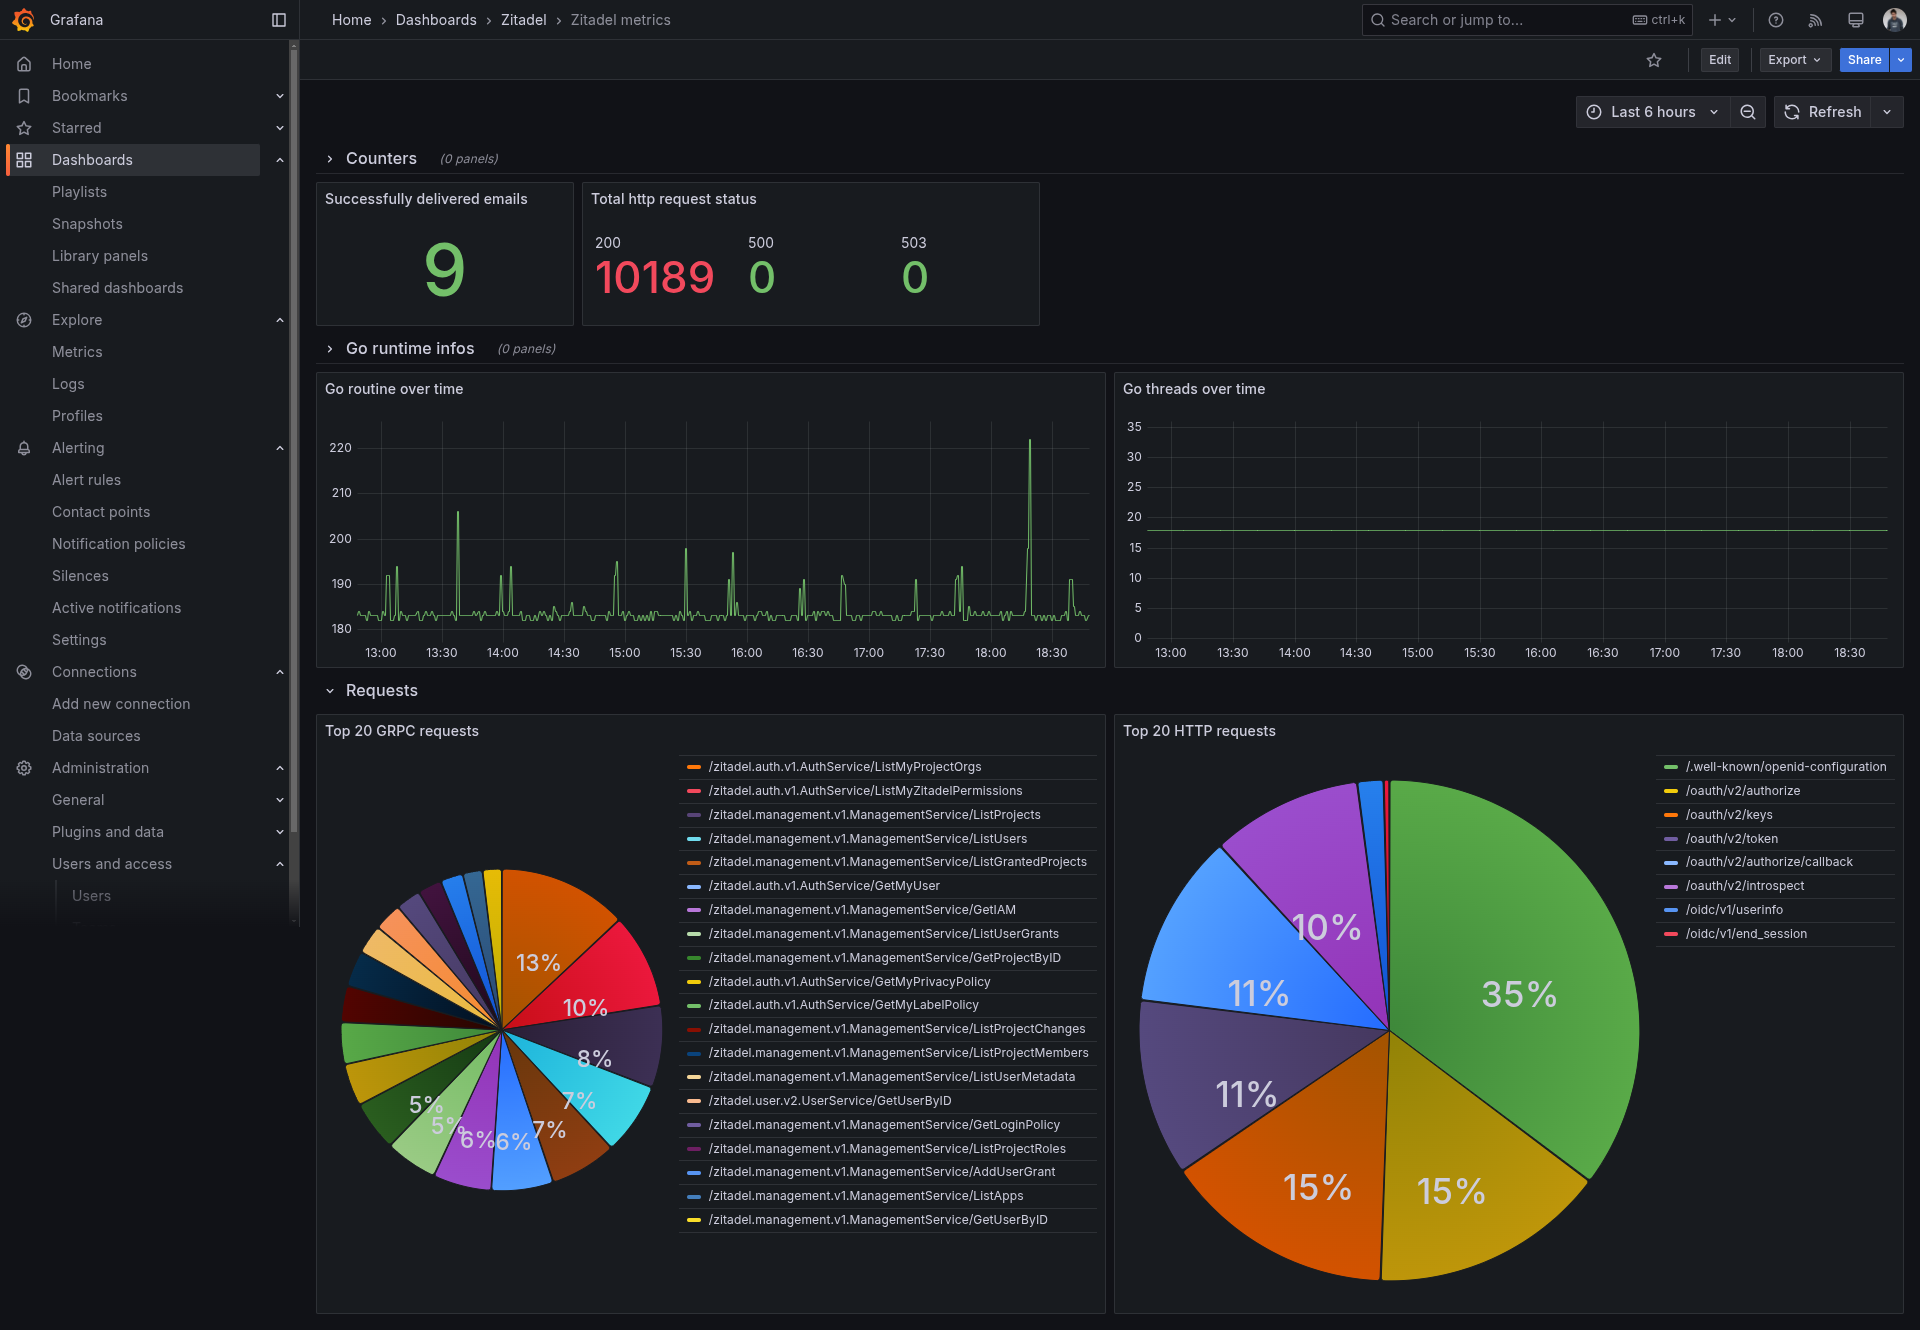
Task: Click the Dashboards grid icon in sidebar
Action: pyautogui.click(x=24, y=160)
